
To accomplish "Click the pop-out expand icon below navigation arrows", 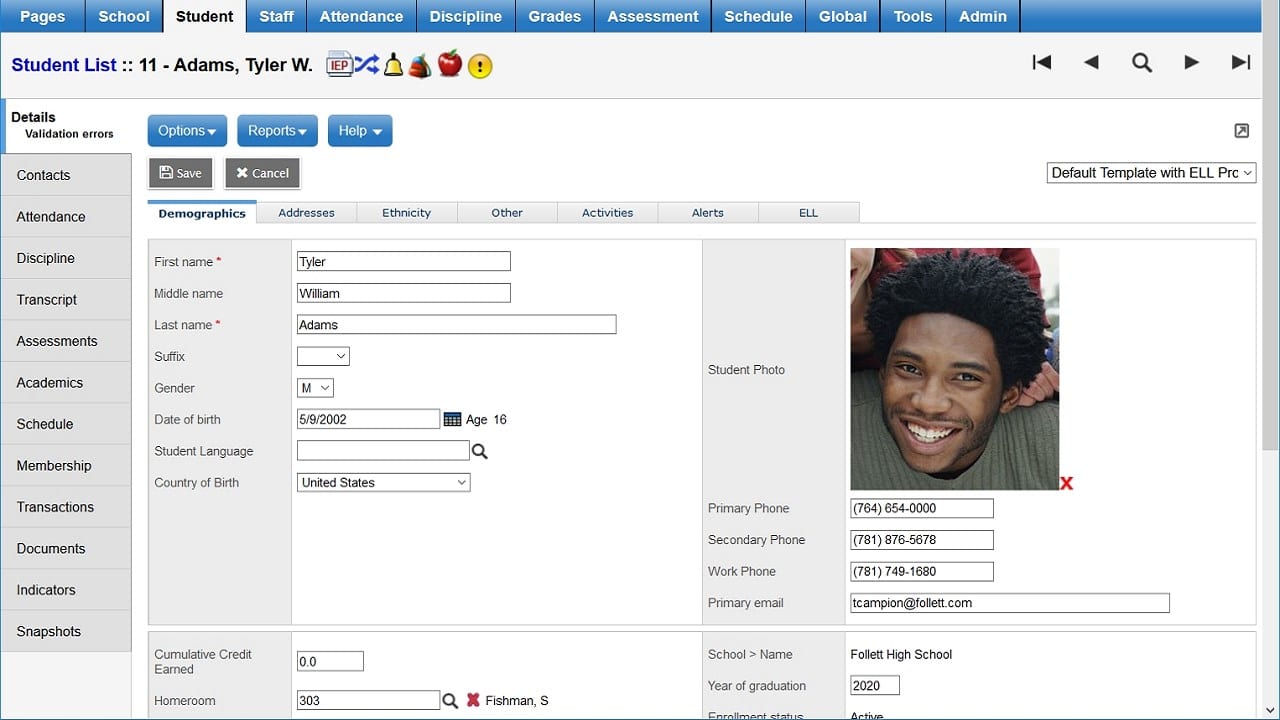I will click(1242, 131).
